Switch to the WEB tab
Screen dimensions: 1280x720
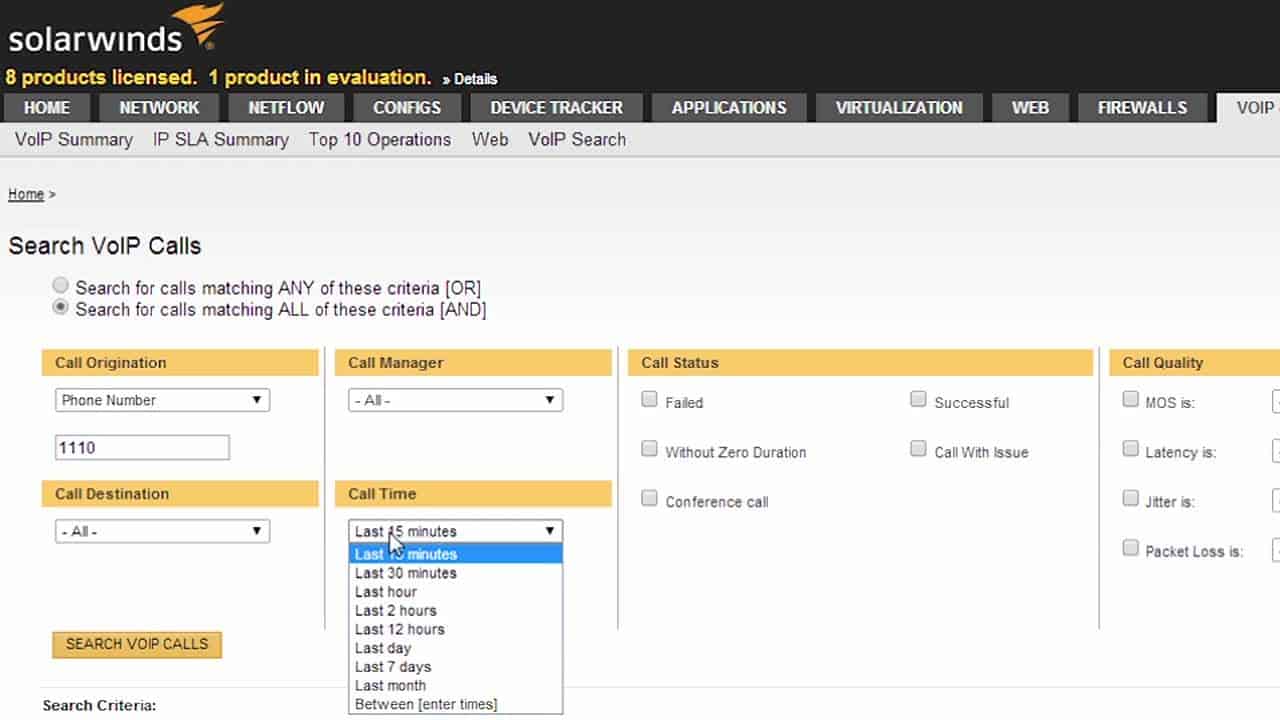(x=1030, y=108)
